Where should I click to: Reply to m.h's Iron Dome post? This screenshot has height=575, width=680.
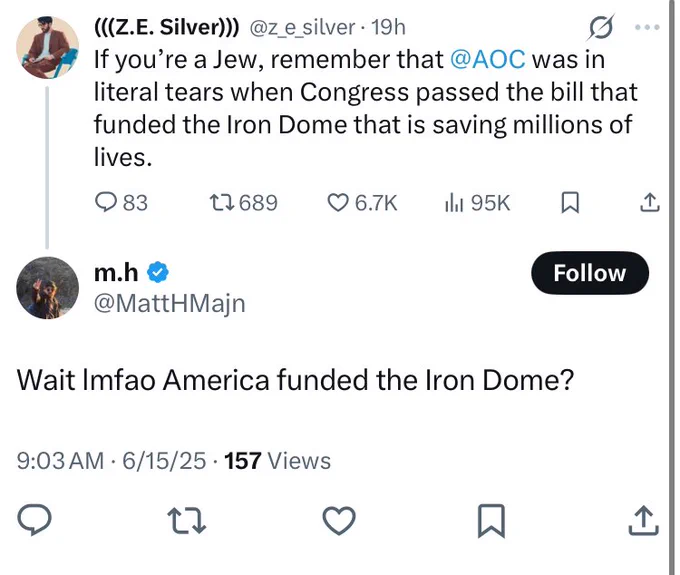(34, 519)
